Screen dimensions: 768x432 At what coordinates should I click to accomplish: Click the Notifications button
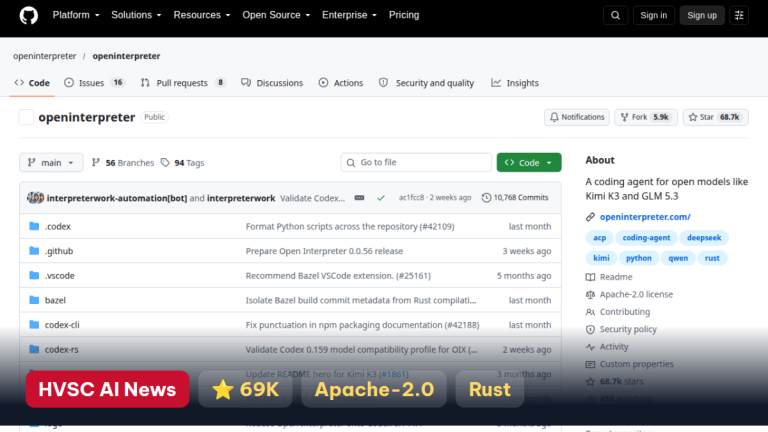(576, 117)
